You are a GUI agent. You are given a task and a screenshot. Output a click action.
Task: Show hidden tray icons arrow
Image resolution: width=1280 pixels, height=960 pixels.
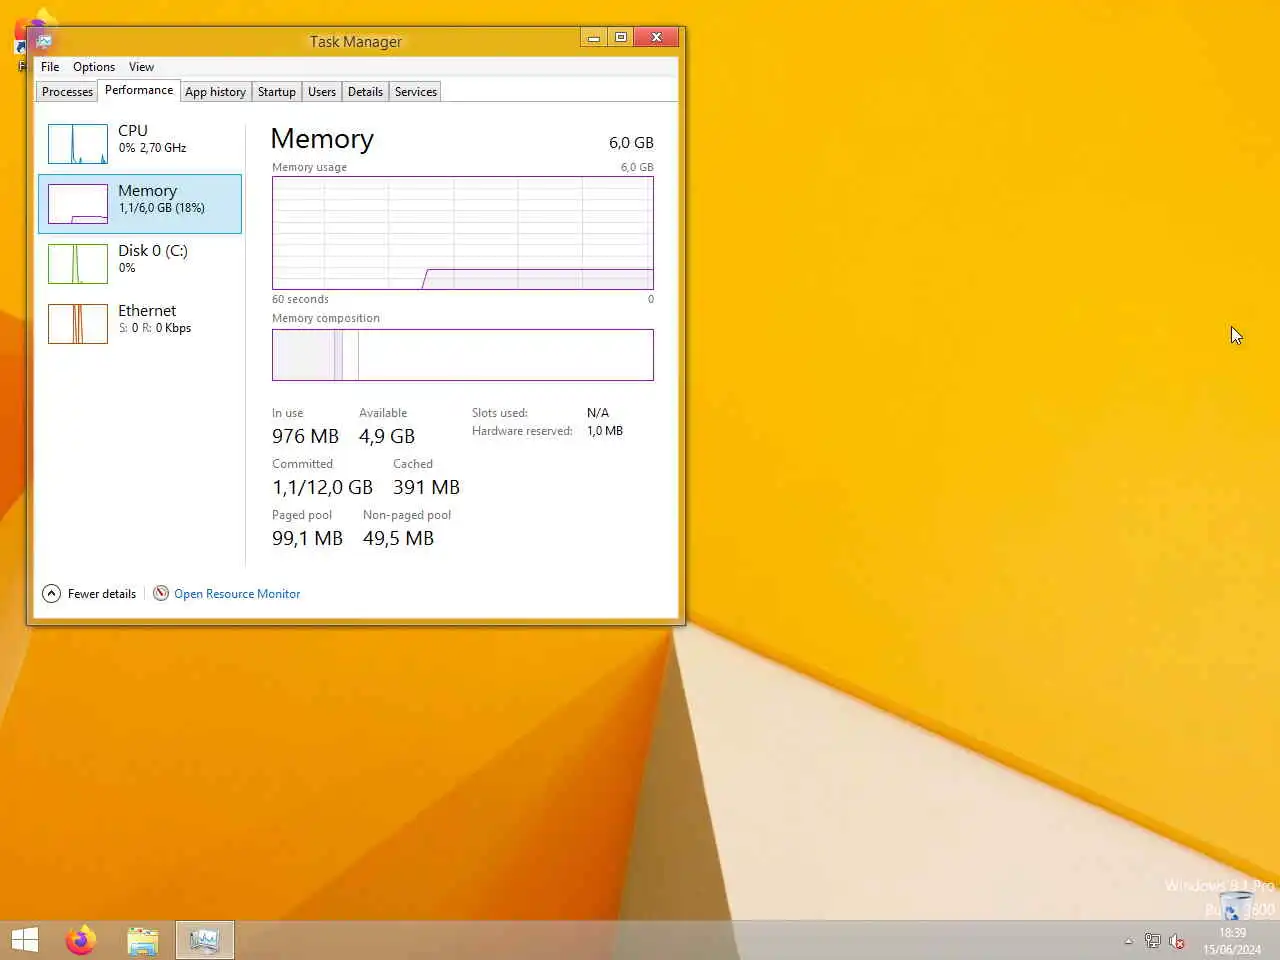point(1128,941)
